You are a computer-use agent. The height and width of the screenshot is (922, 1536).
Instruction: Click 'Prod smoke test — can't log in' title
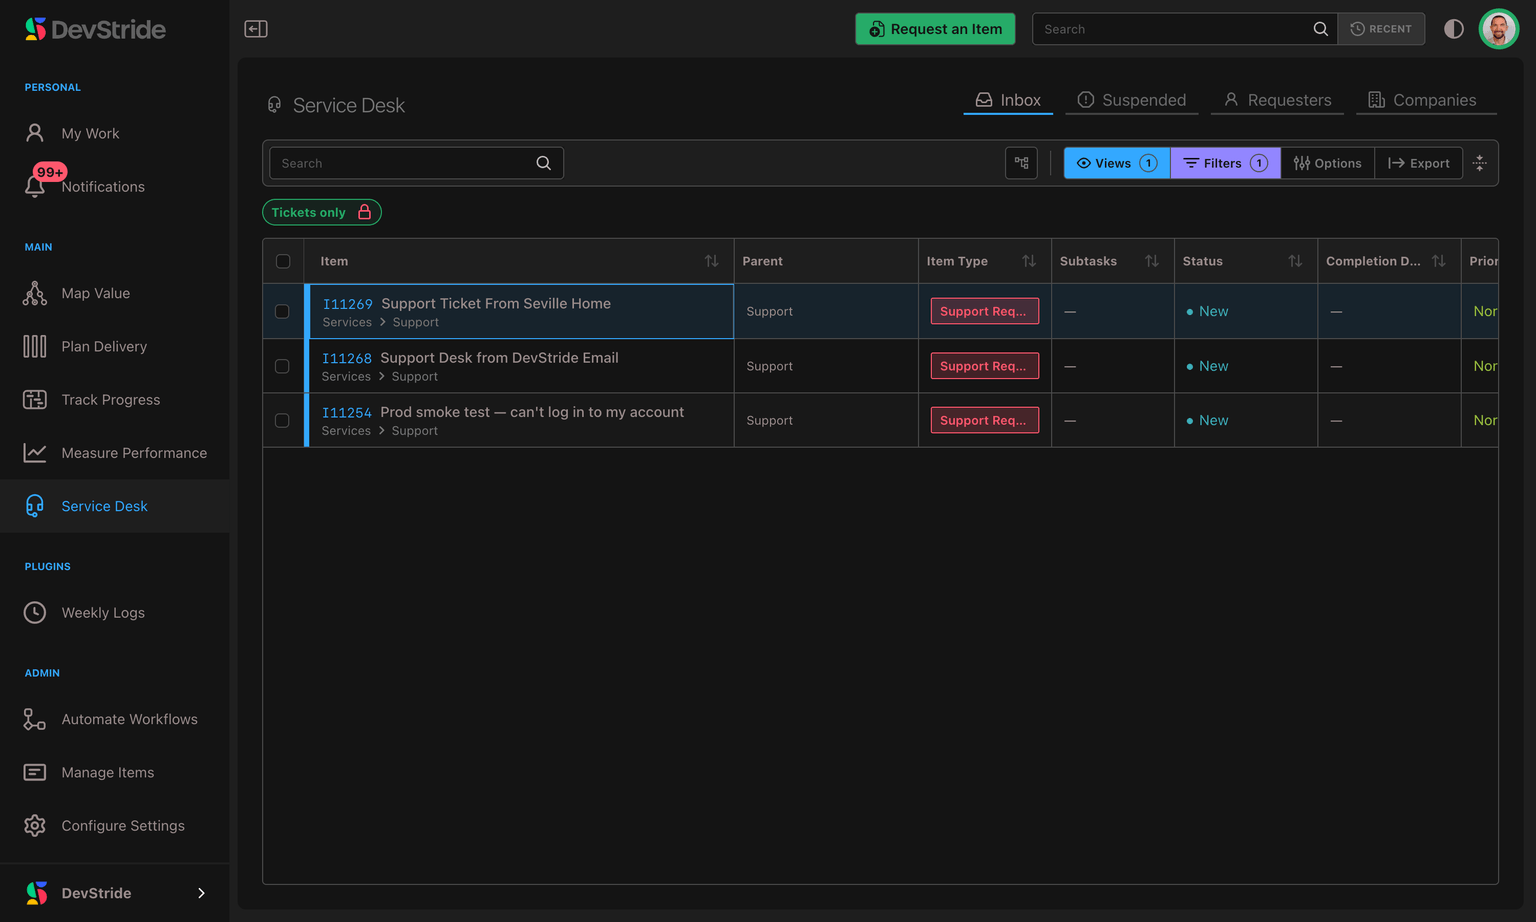click(x=532, y=411)
